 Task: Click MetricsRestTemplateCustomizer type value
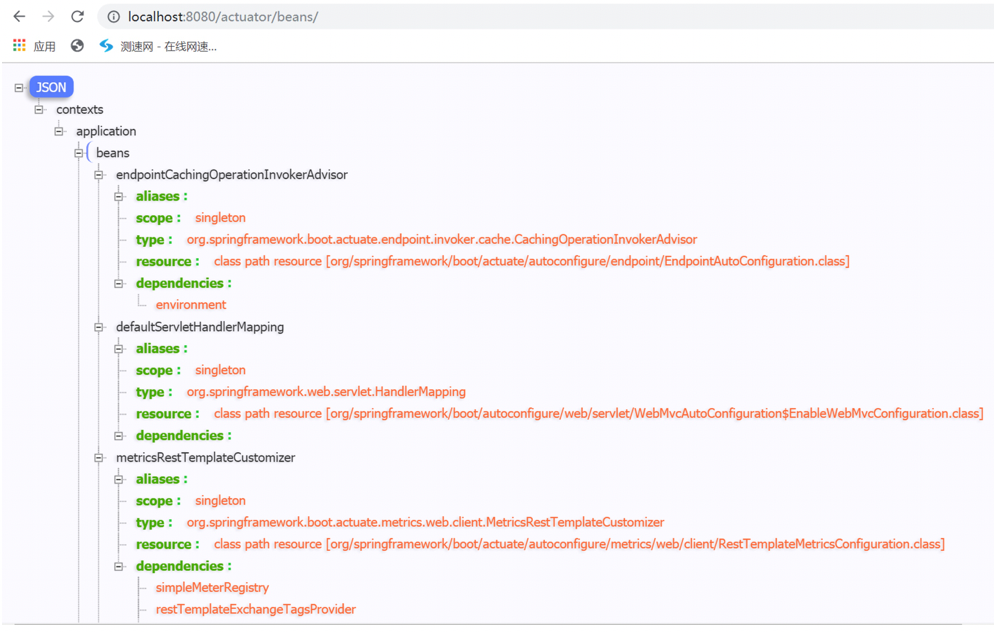pyautogui.click(x=425, y=522)
